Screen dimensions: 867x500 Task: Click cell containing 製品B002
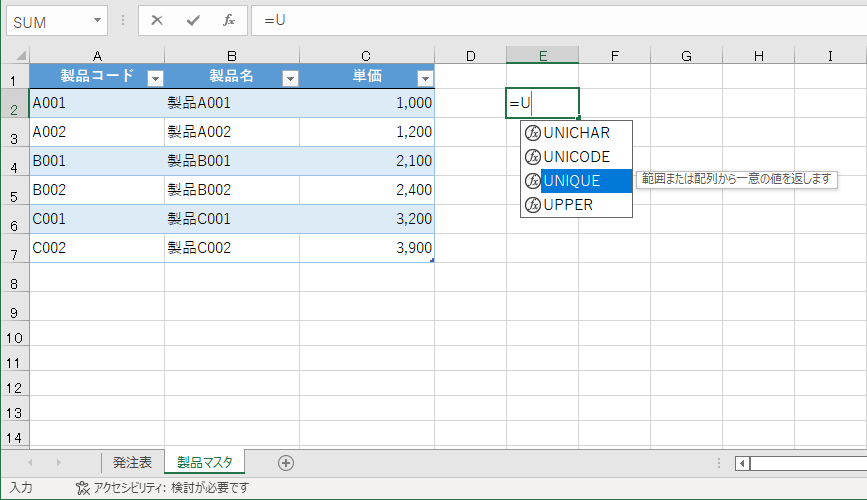232,190
